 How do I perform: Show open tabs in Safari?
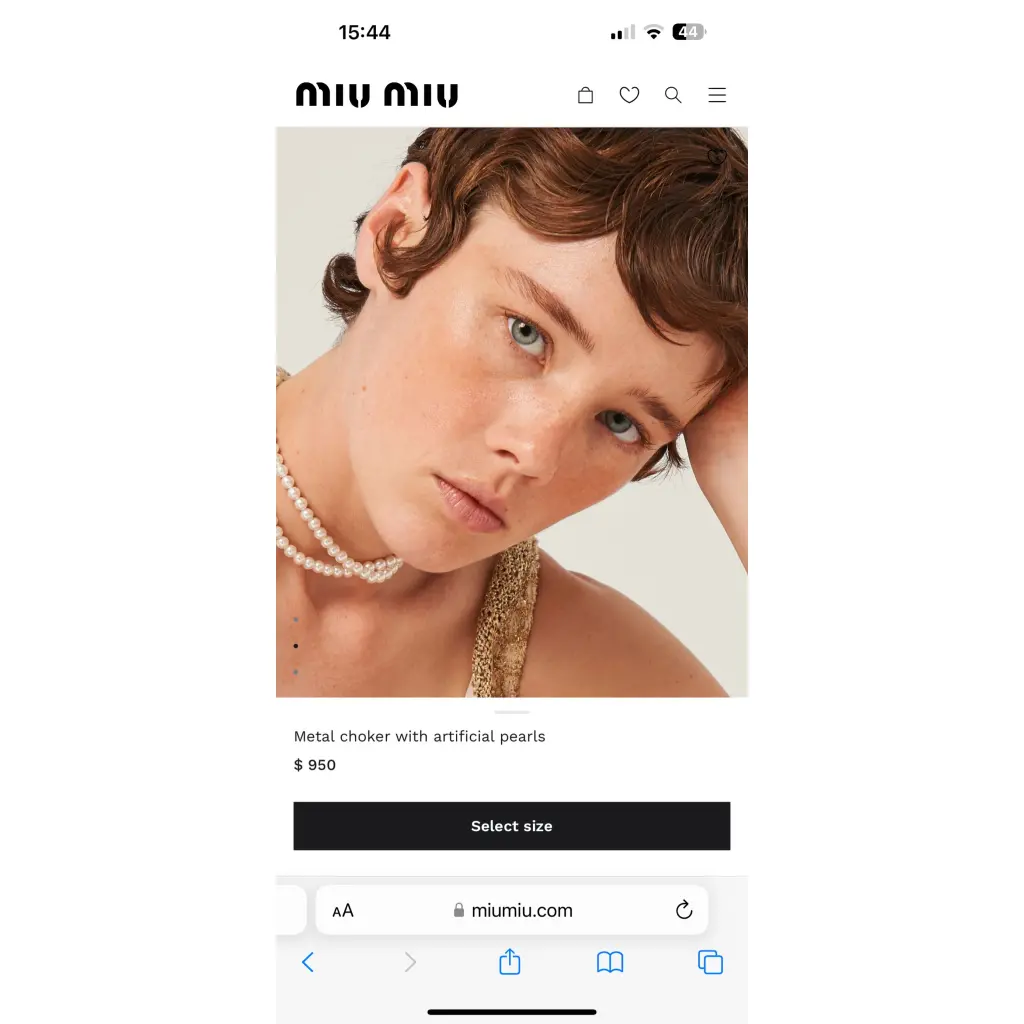click(711, 962)
